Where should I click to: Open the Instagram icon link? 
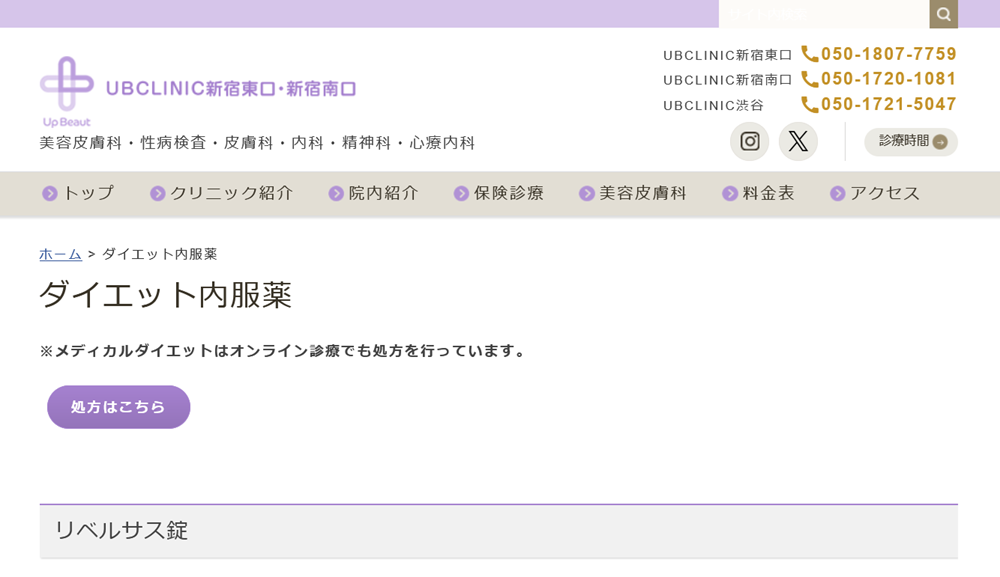click(x=749, y=142)
